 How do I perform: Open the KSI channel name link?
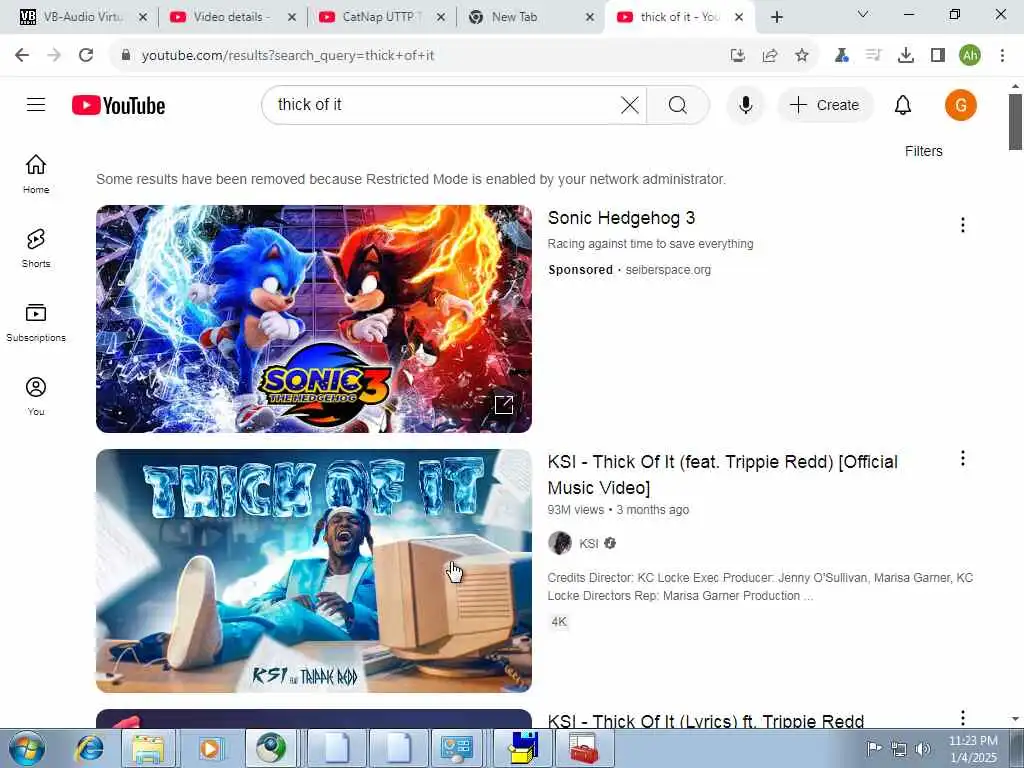tap(588, 543)
